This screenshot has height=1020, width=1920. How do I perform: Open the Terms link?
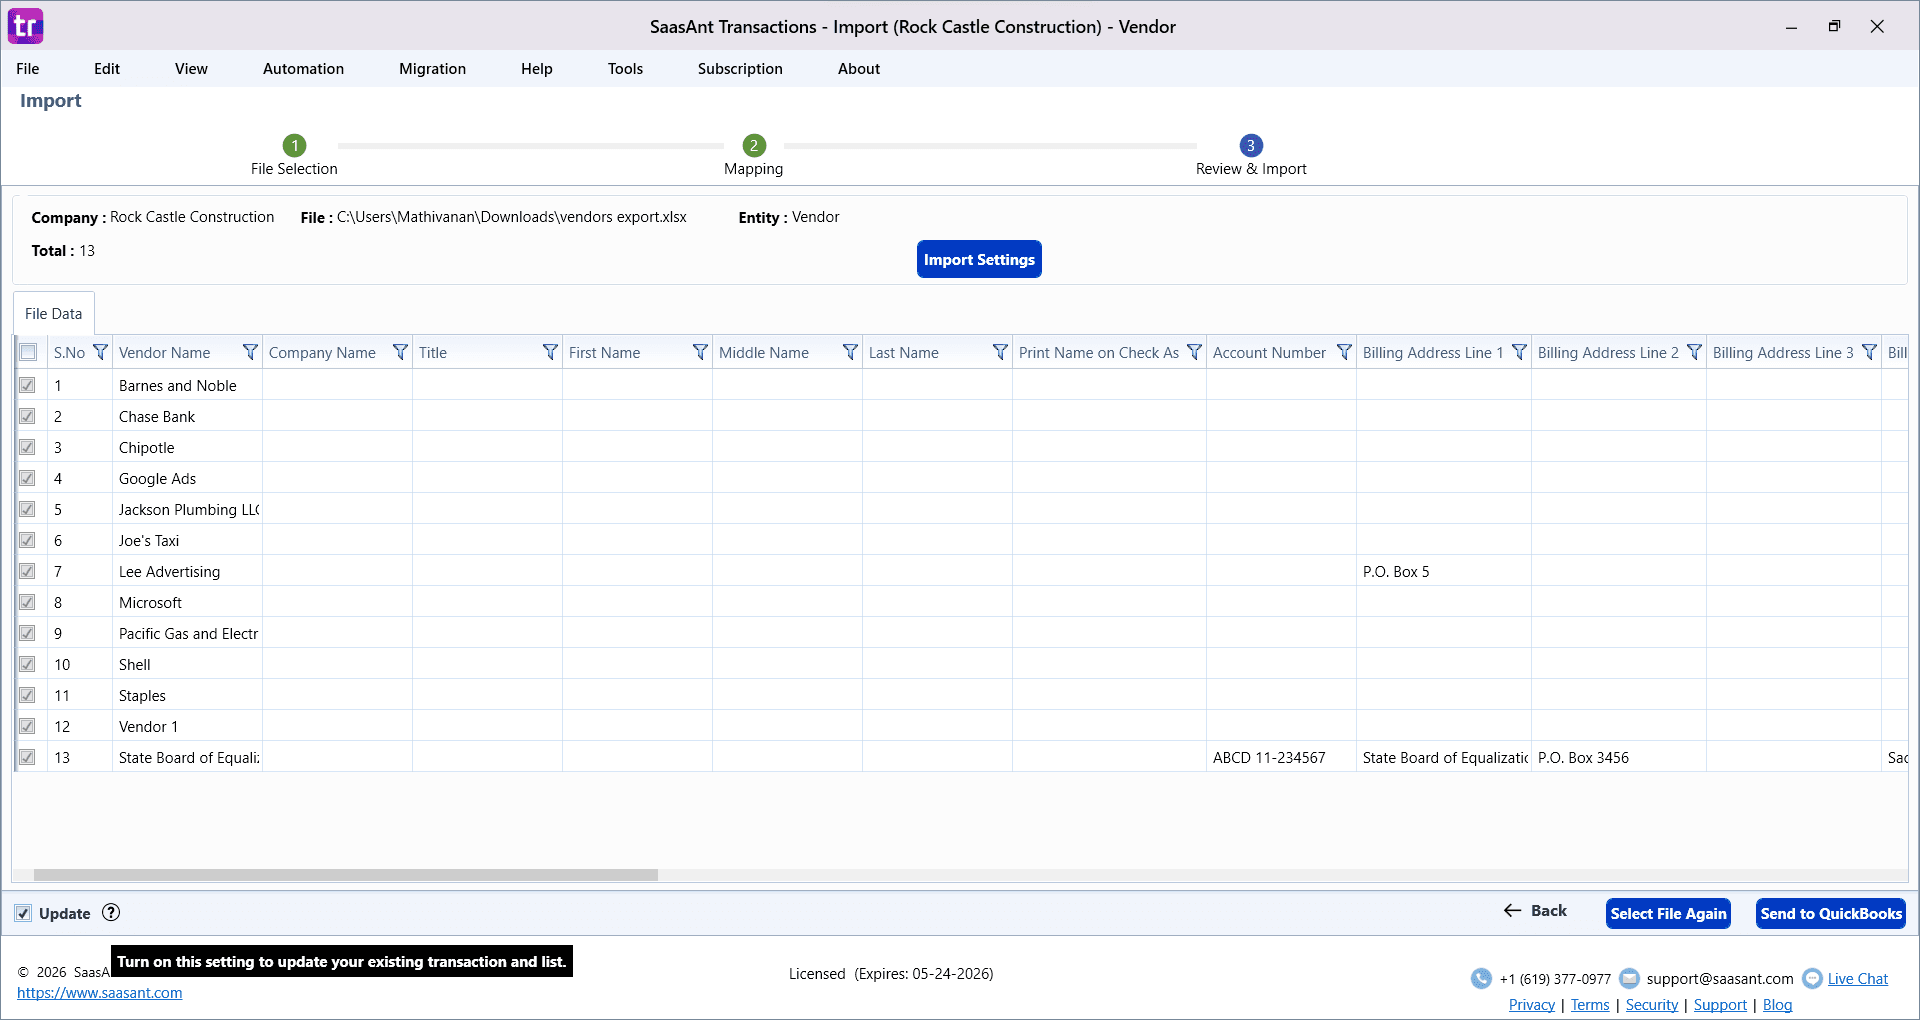[1590, 1004]
